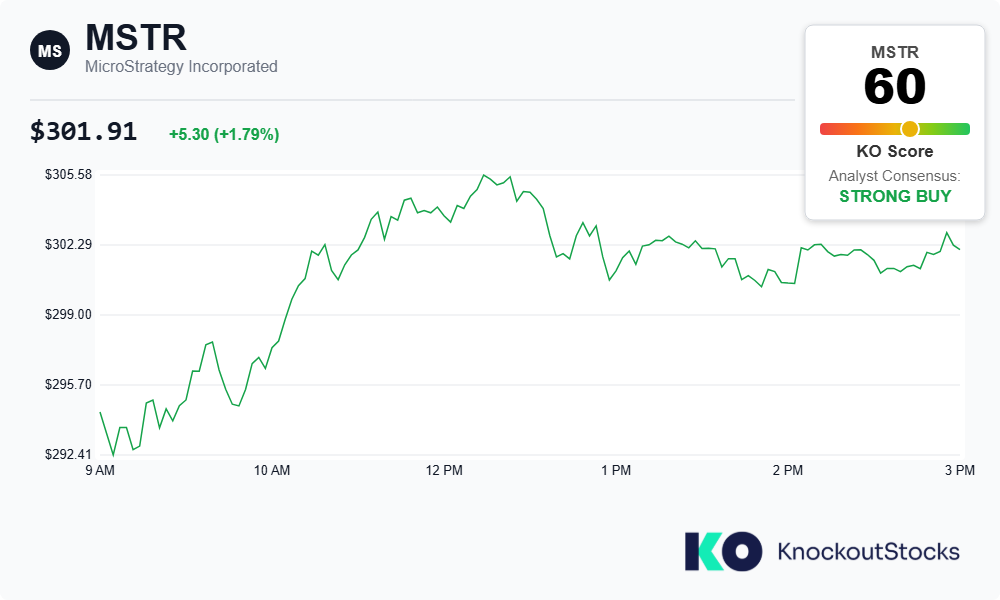Click the KO Score gradient gauge bar
Image resolution: width=1000 pixels, height=600 pixels.
tap(895, 128)
